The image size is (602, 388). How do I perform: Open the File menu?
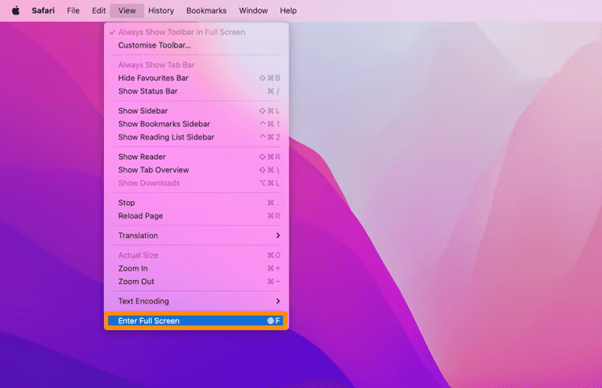73,11
